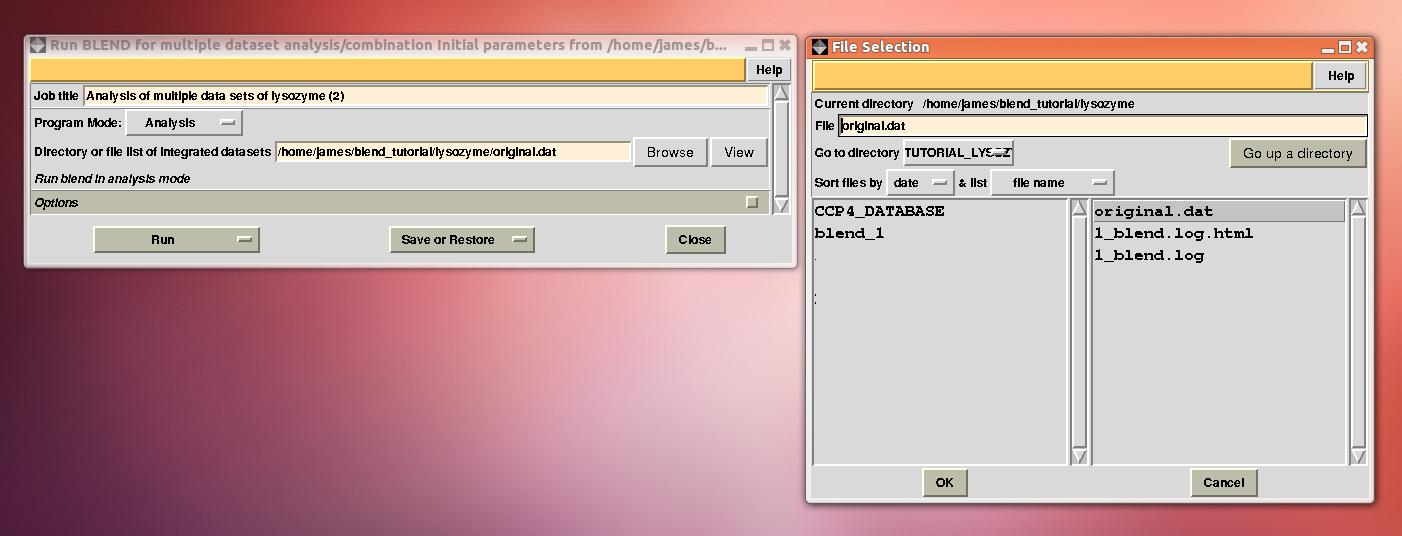Minimize the Run BLEND window

point(751,46)
